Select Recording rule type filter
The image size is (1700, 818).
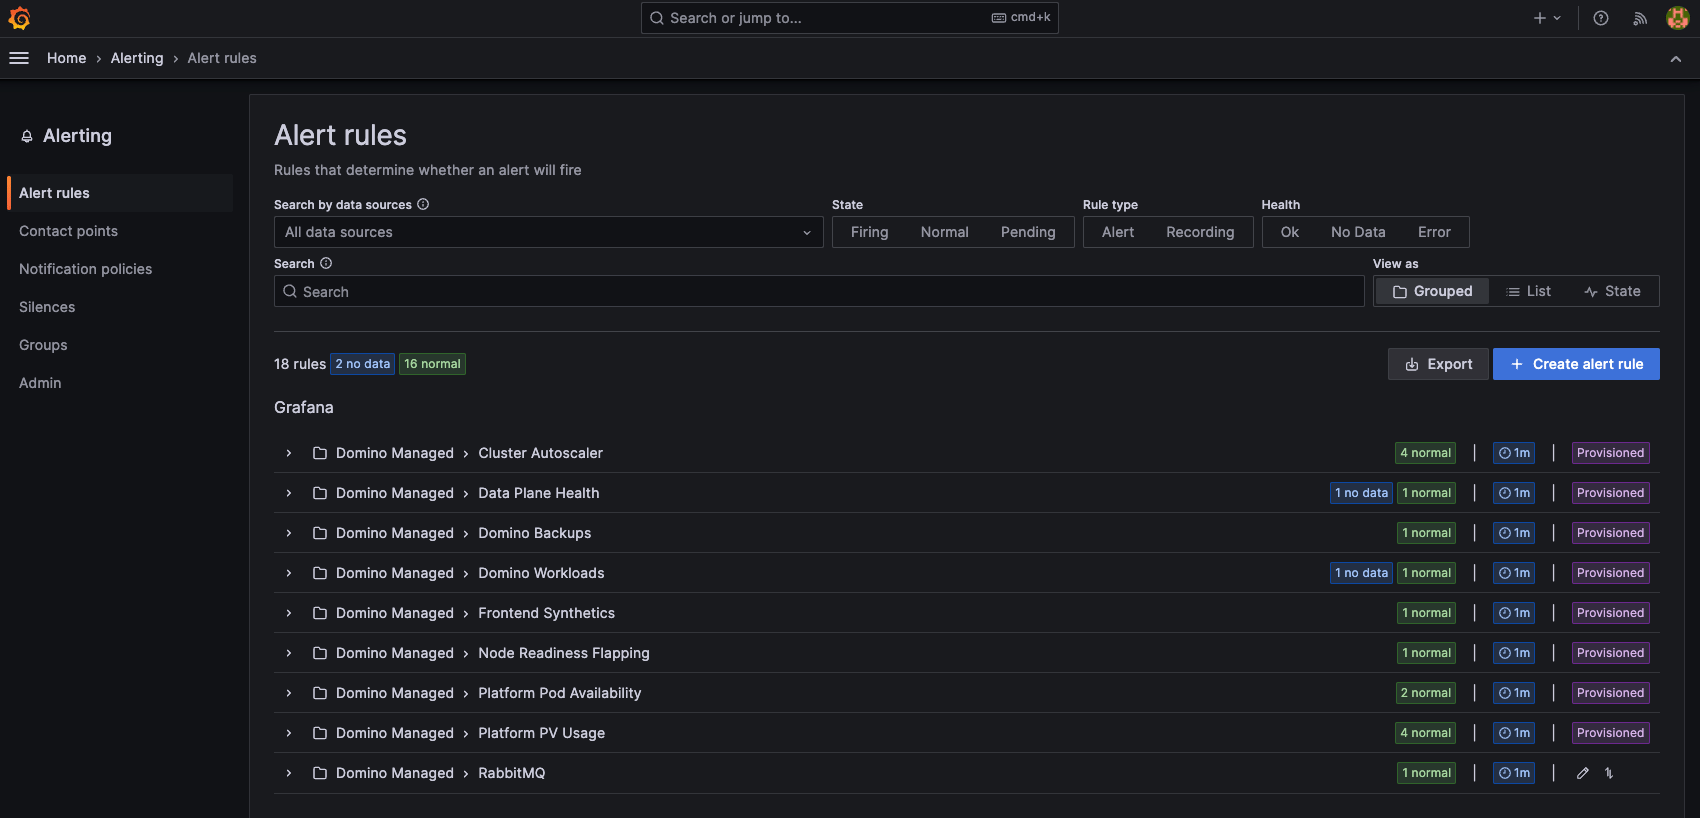1200,232
